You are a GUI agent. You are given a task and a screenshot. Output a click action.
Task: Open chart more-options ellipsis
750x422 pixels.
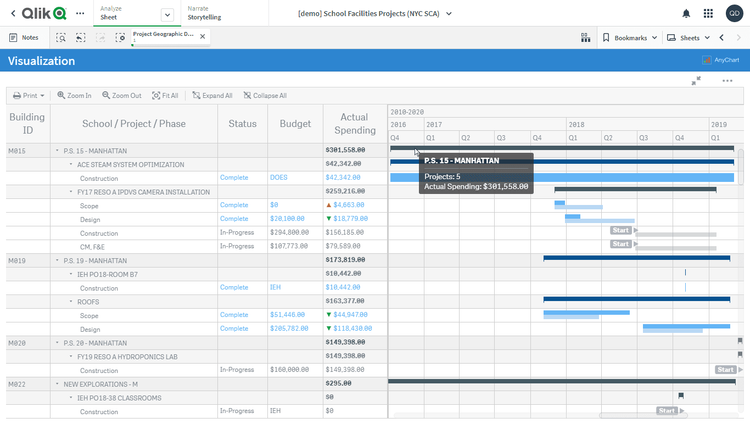coord(727,80)
